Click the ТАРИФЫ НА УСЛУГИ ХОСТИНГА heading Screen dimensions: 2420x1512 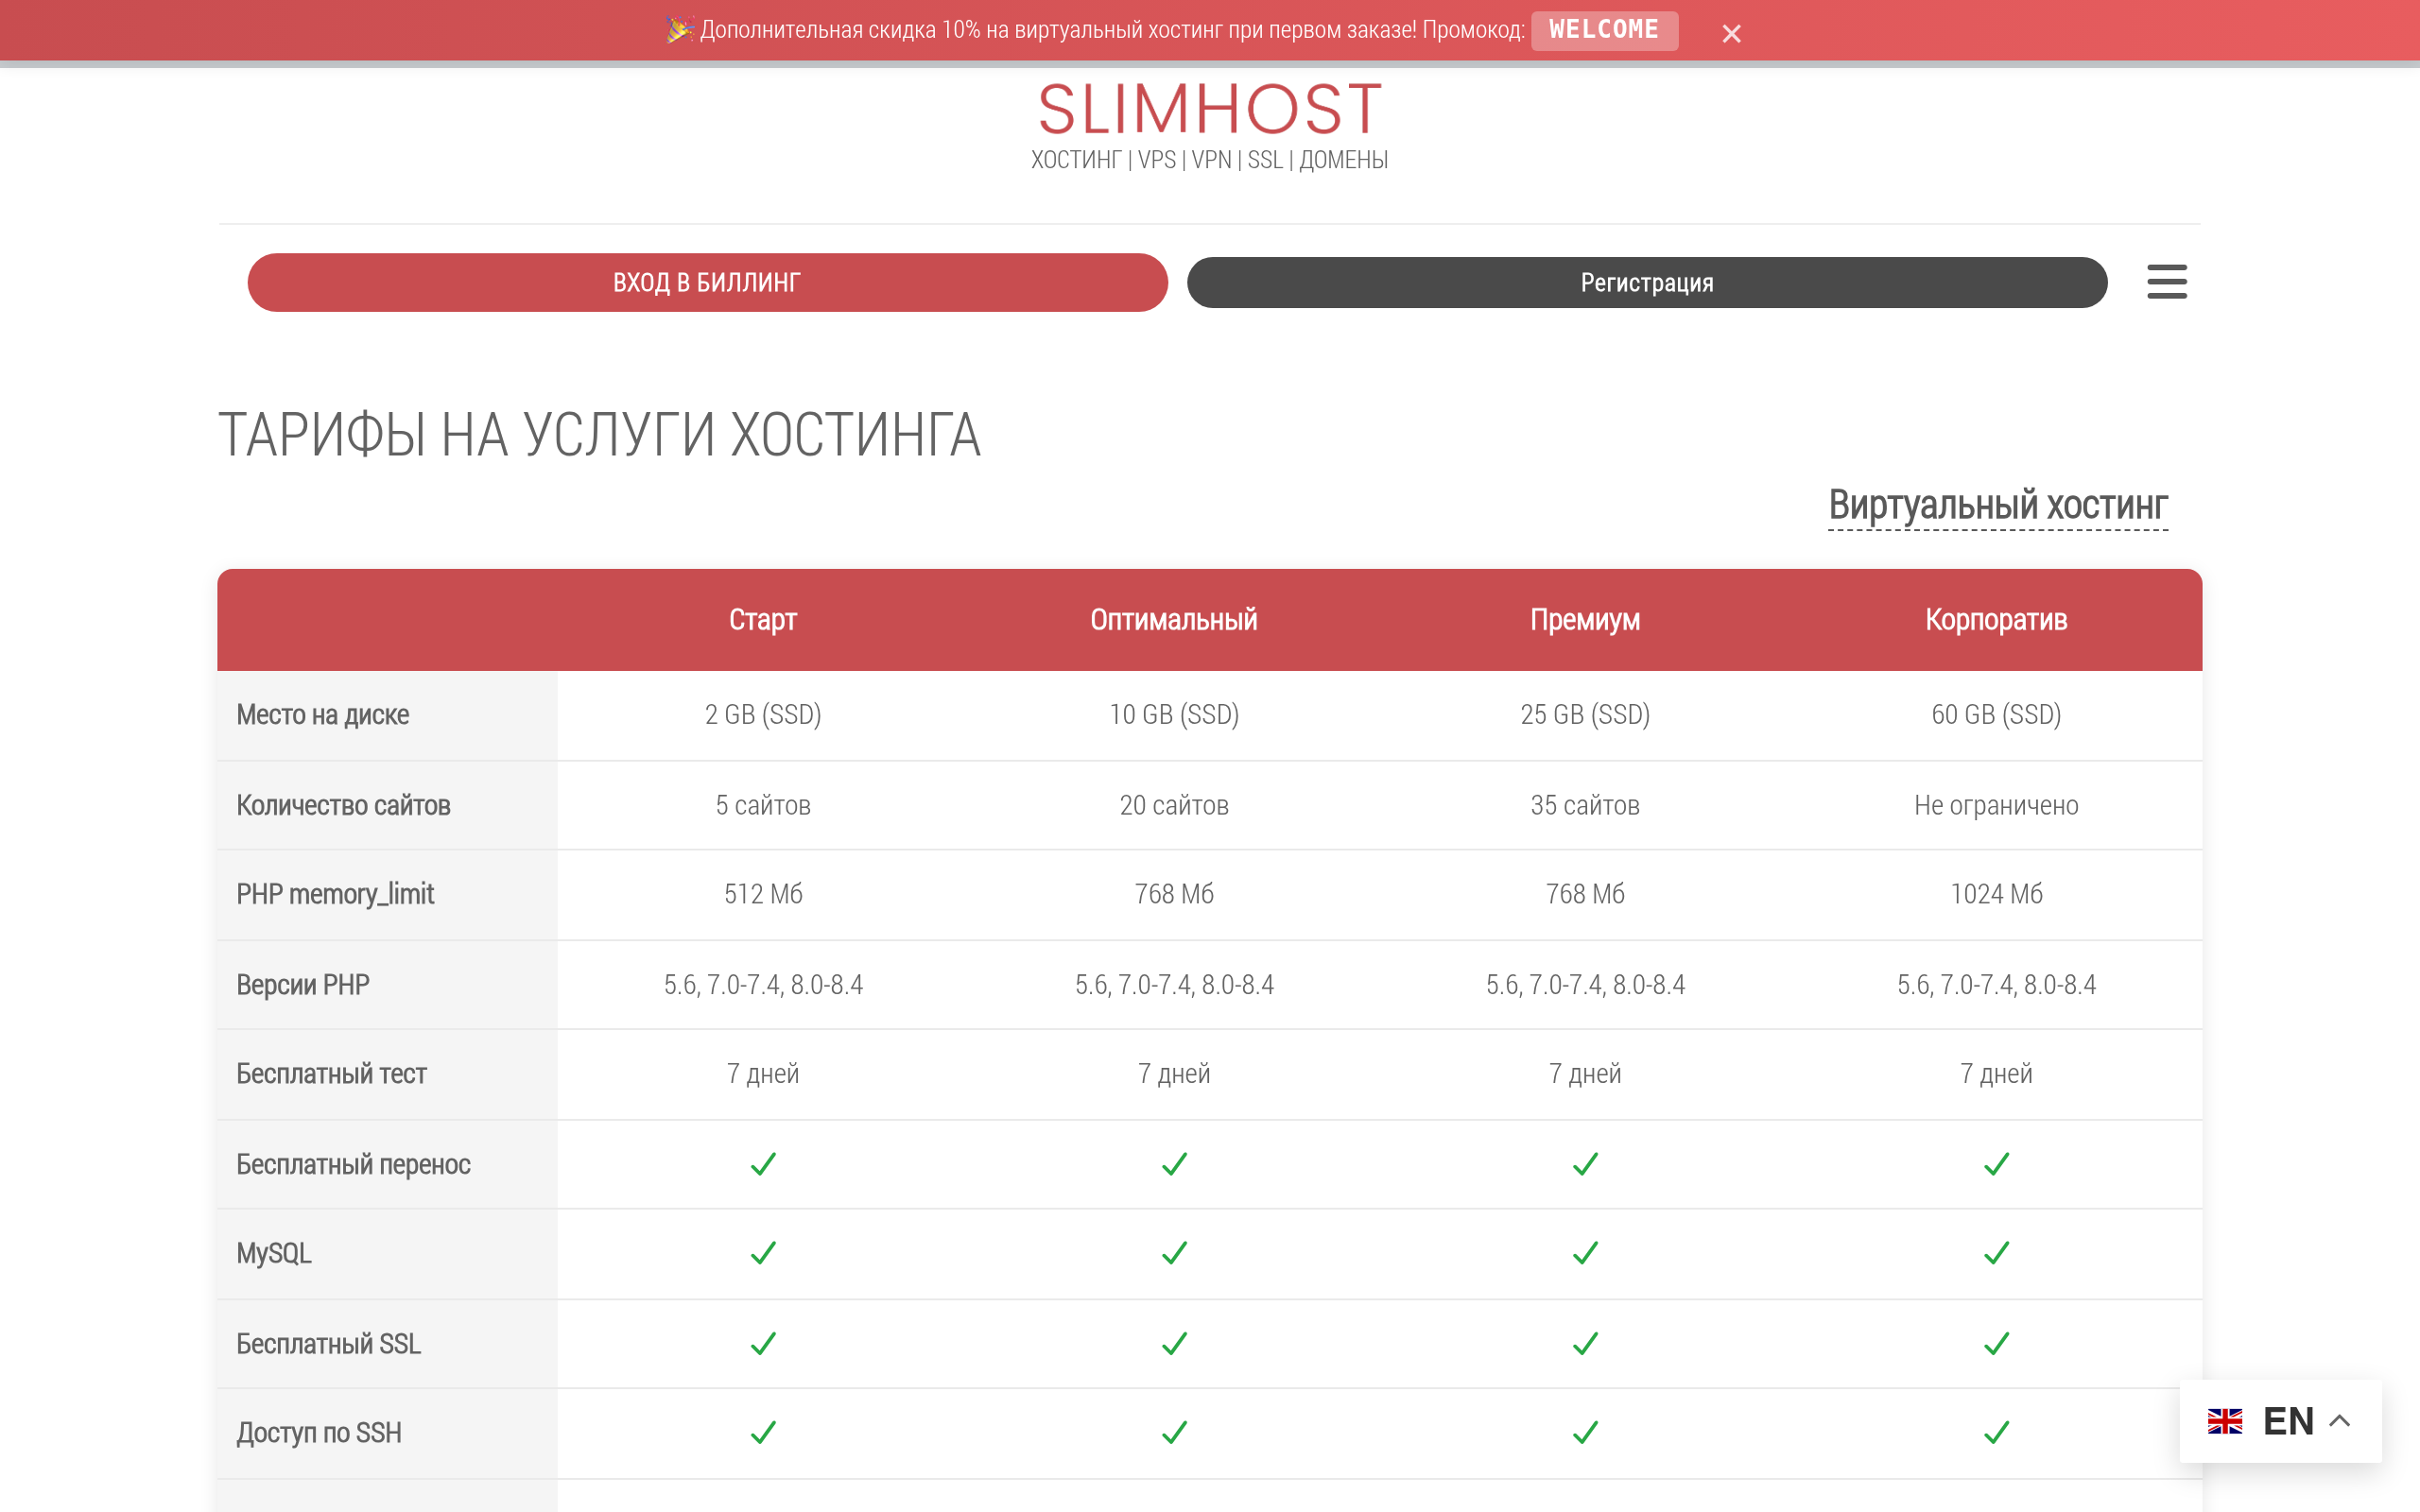(599, 435)
